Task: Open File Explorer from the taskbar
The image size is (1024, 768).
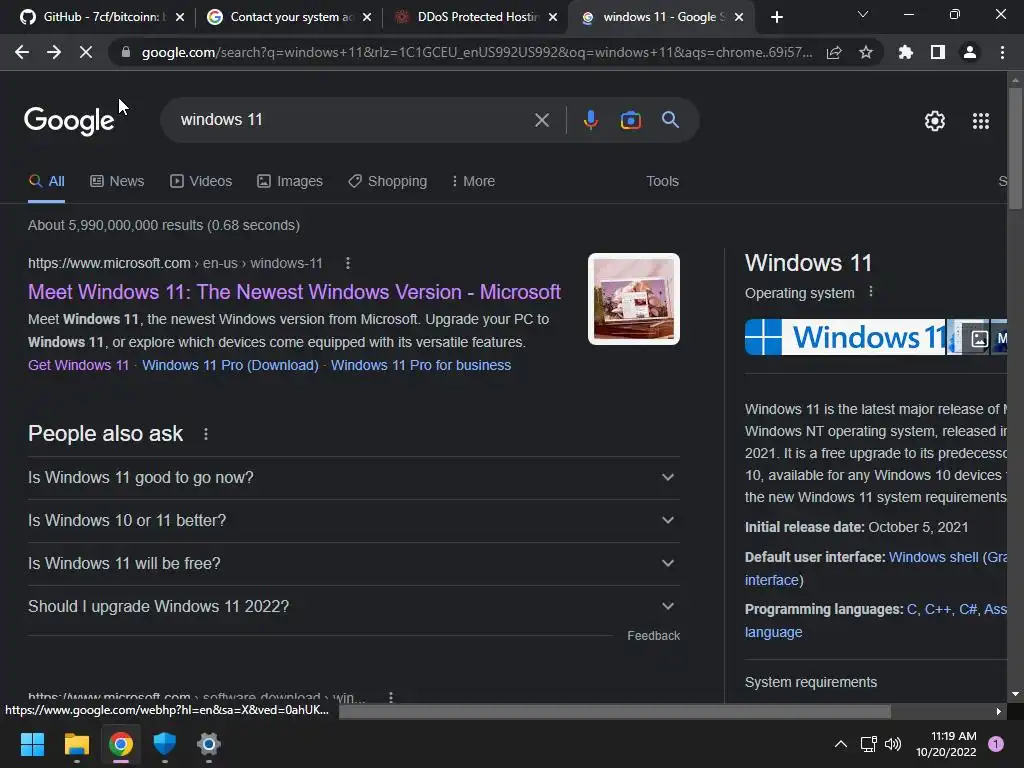Action: [x=76, y=744]
